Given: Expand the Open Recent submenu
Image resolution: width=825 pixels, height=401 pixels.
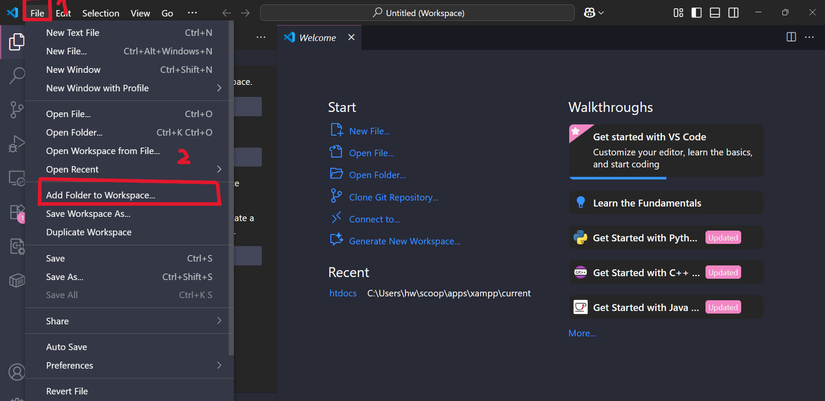Looking at the screenshot, I should (127, 169).
